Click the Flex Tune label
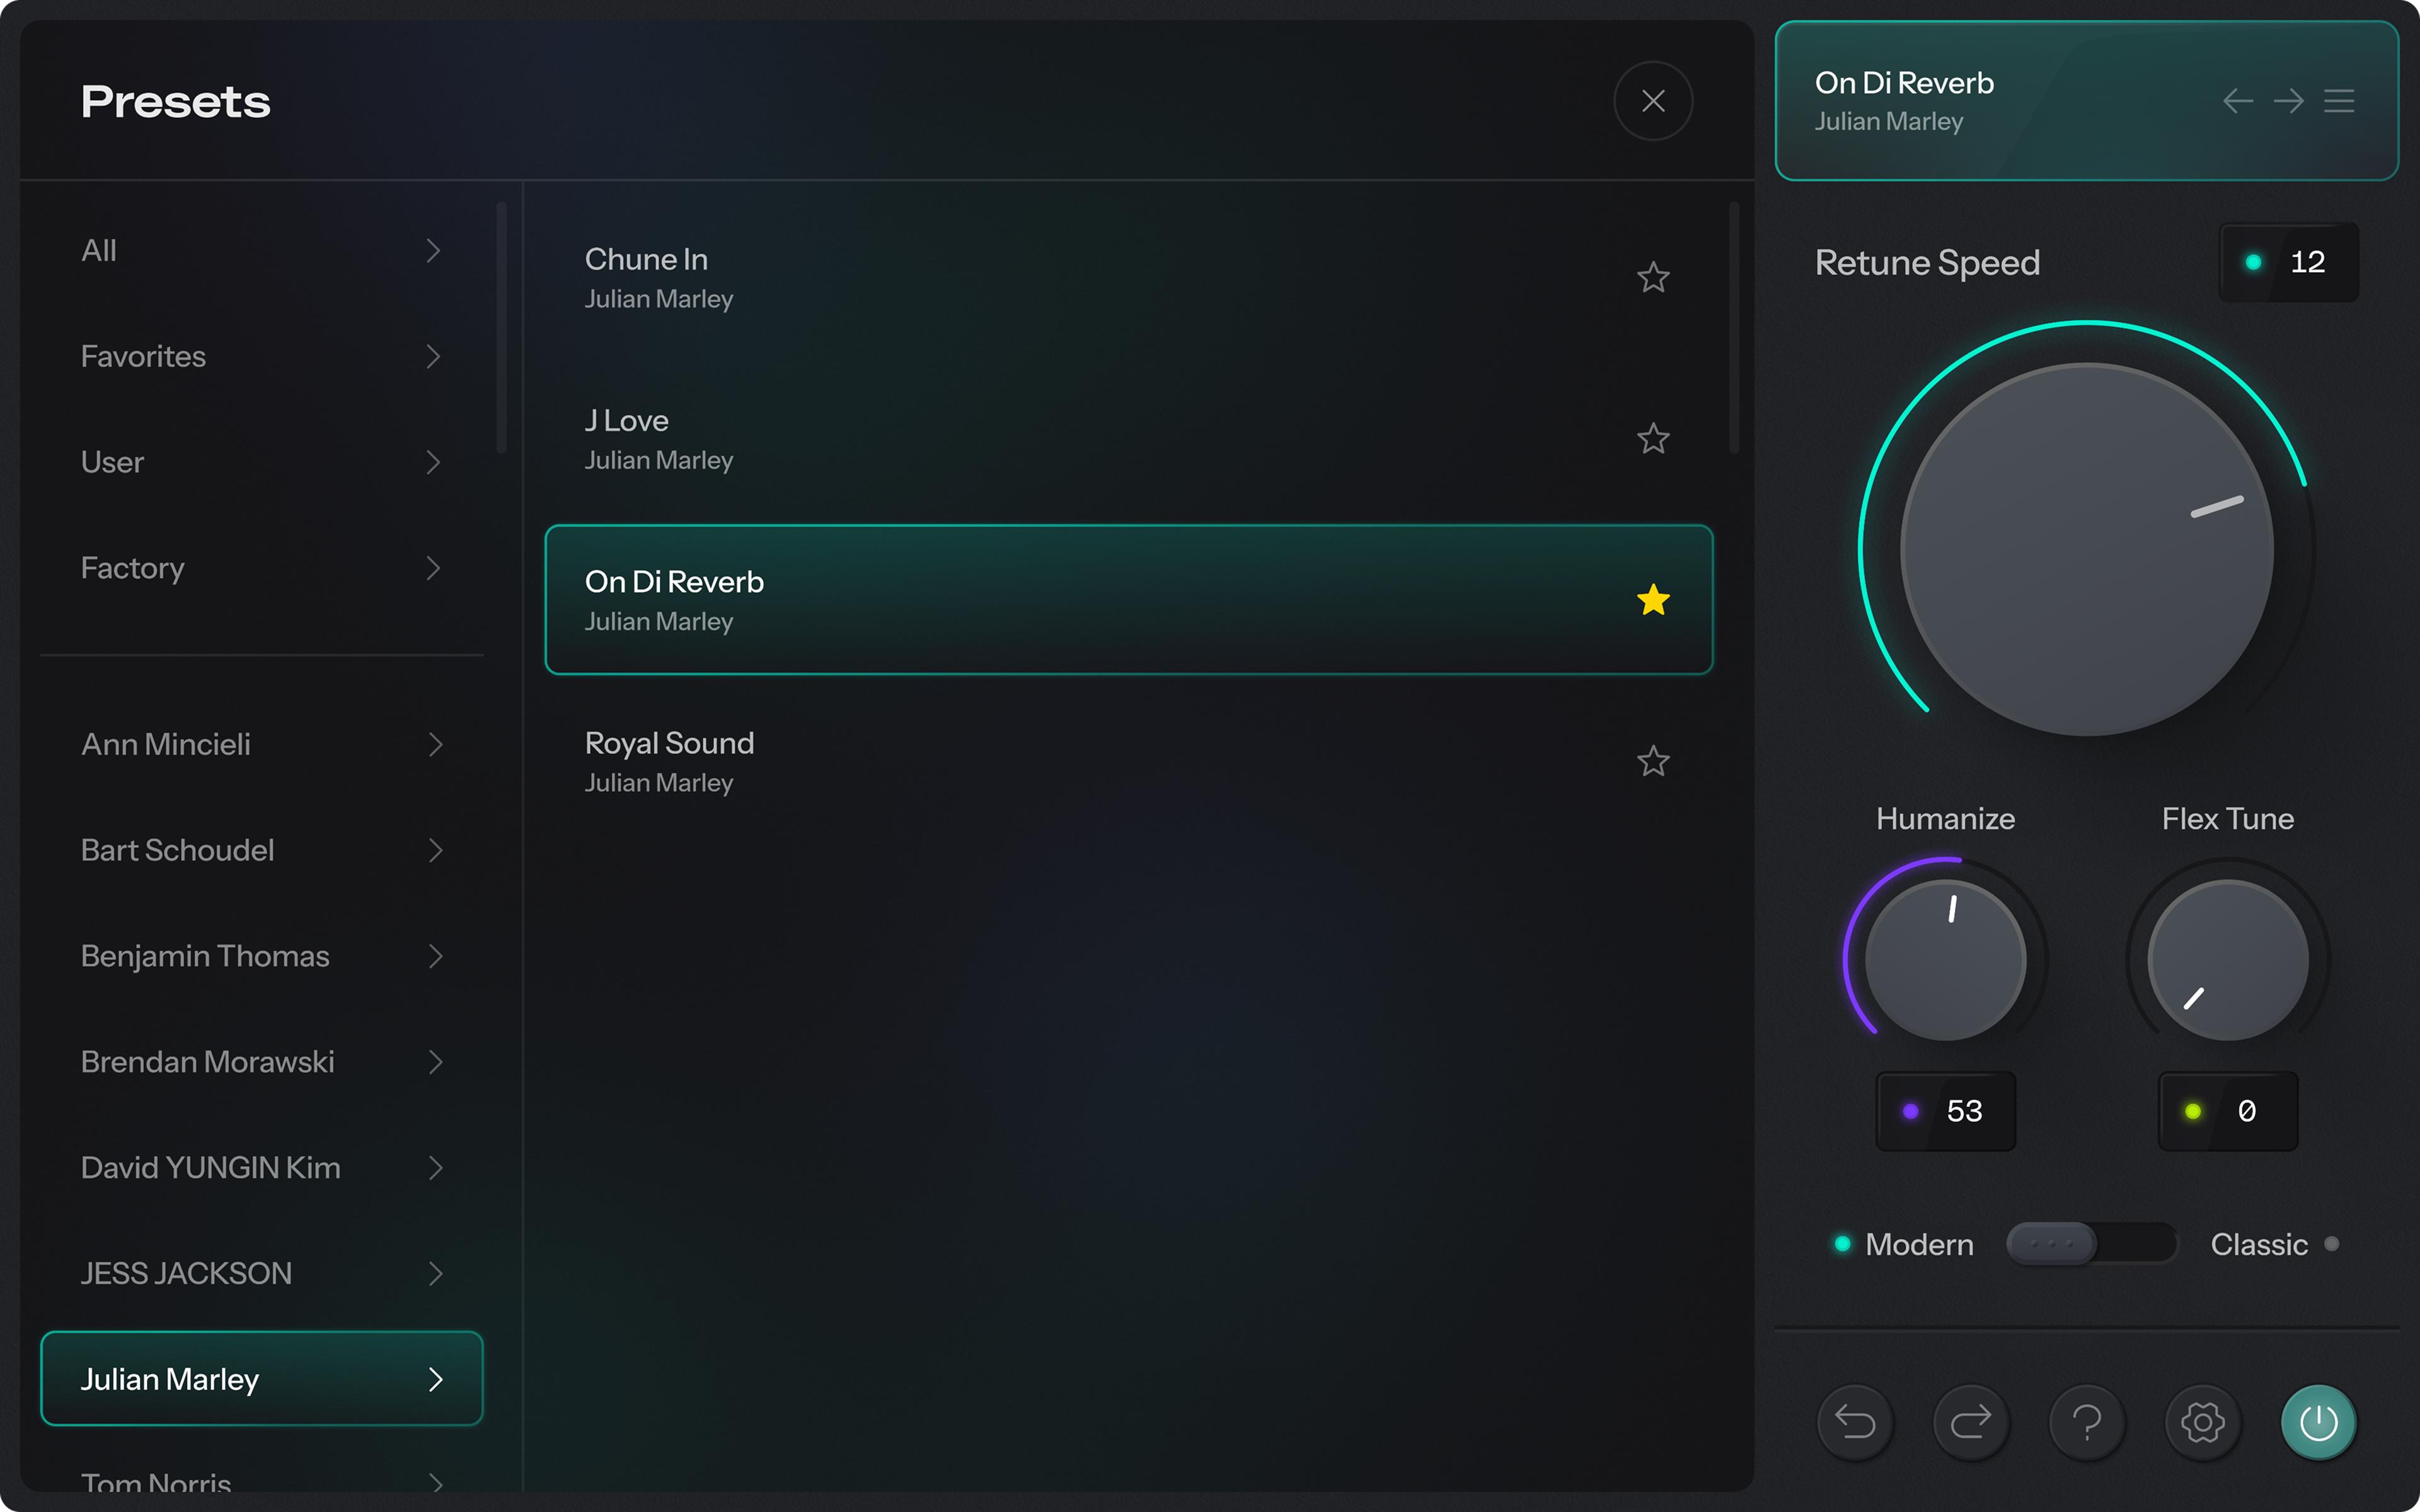The width and height of the screenshot is (2420, 1512). point(2228,819)
